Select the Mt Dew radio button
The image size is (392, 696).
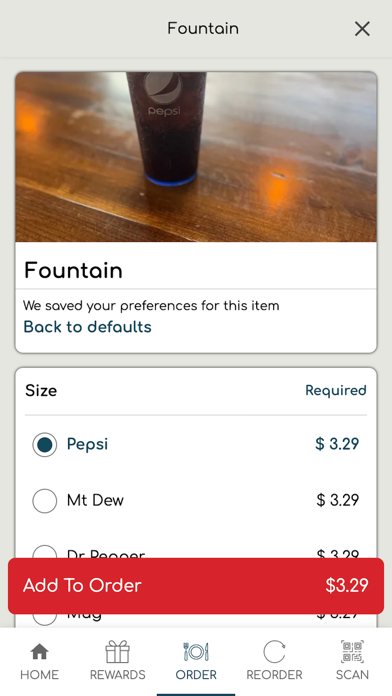tap(45, 501)
